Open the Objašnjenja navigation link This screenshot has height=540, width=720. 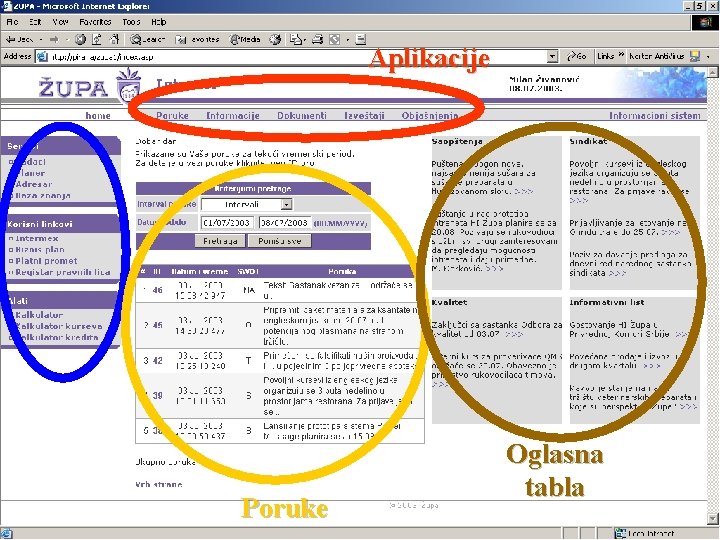[x=430, y=116]
